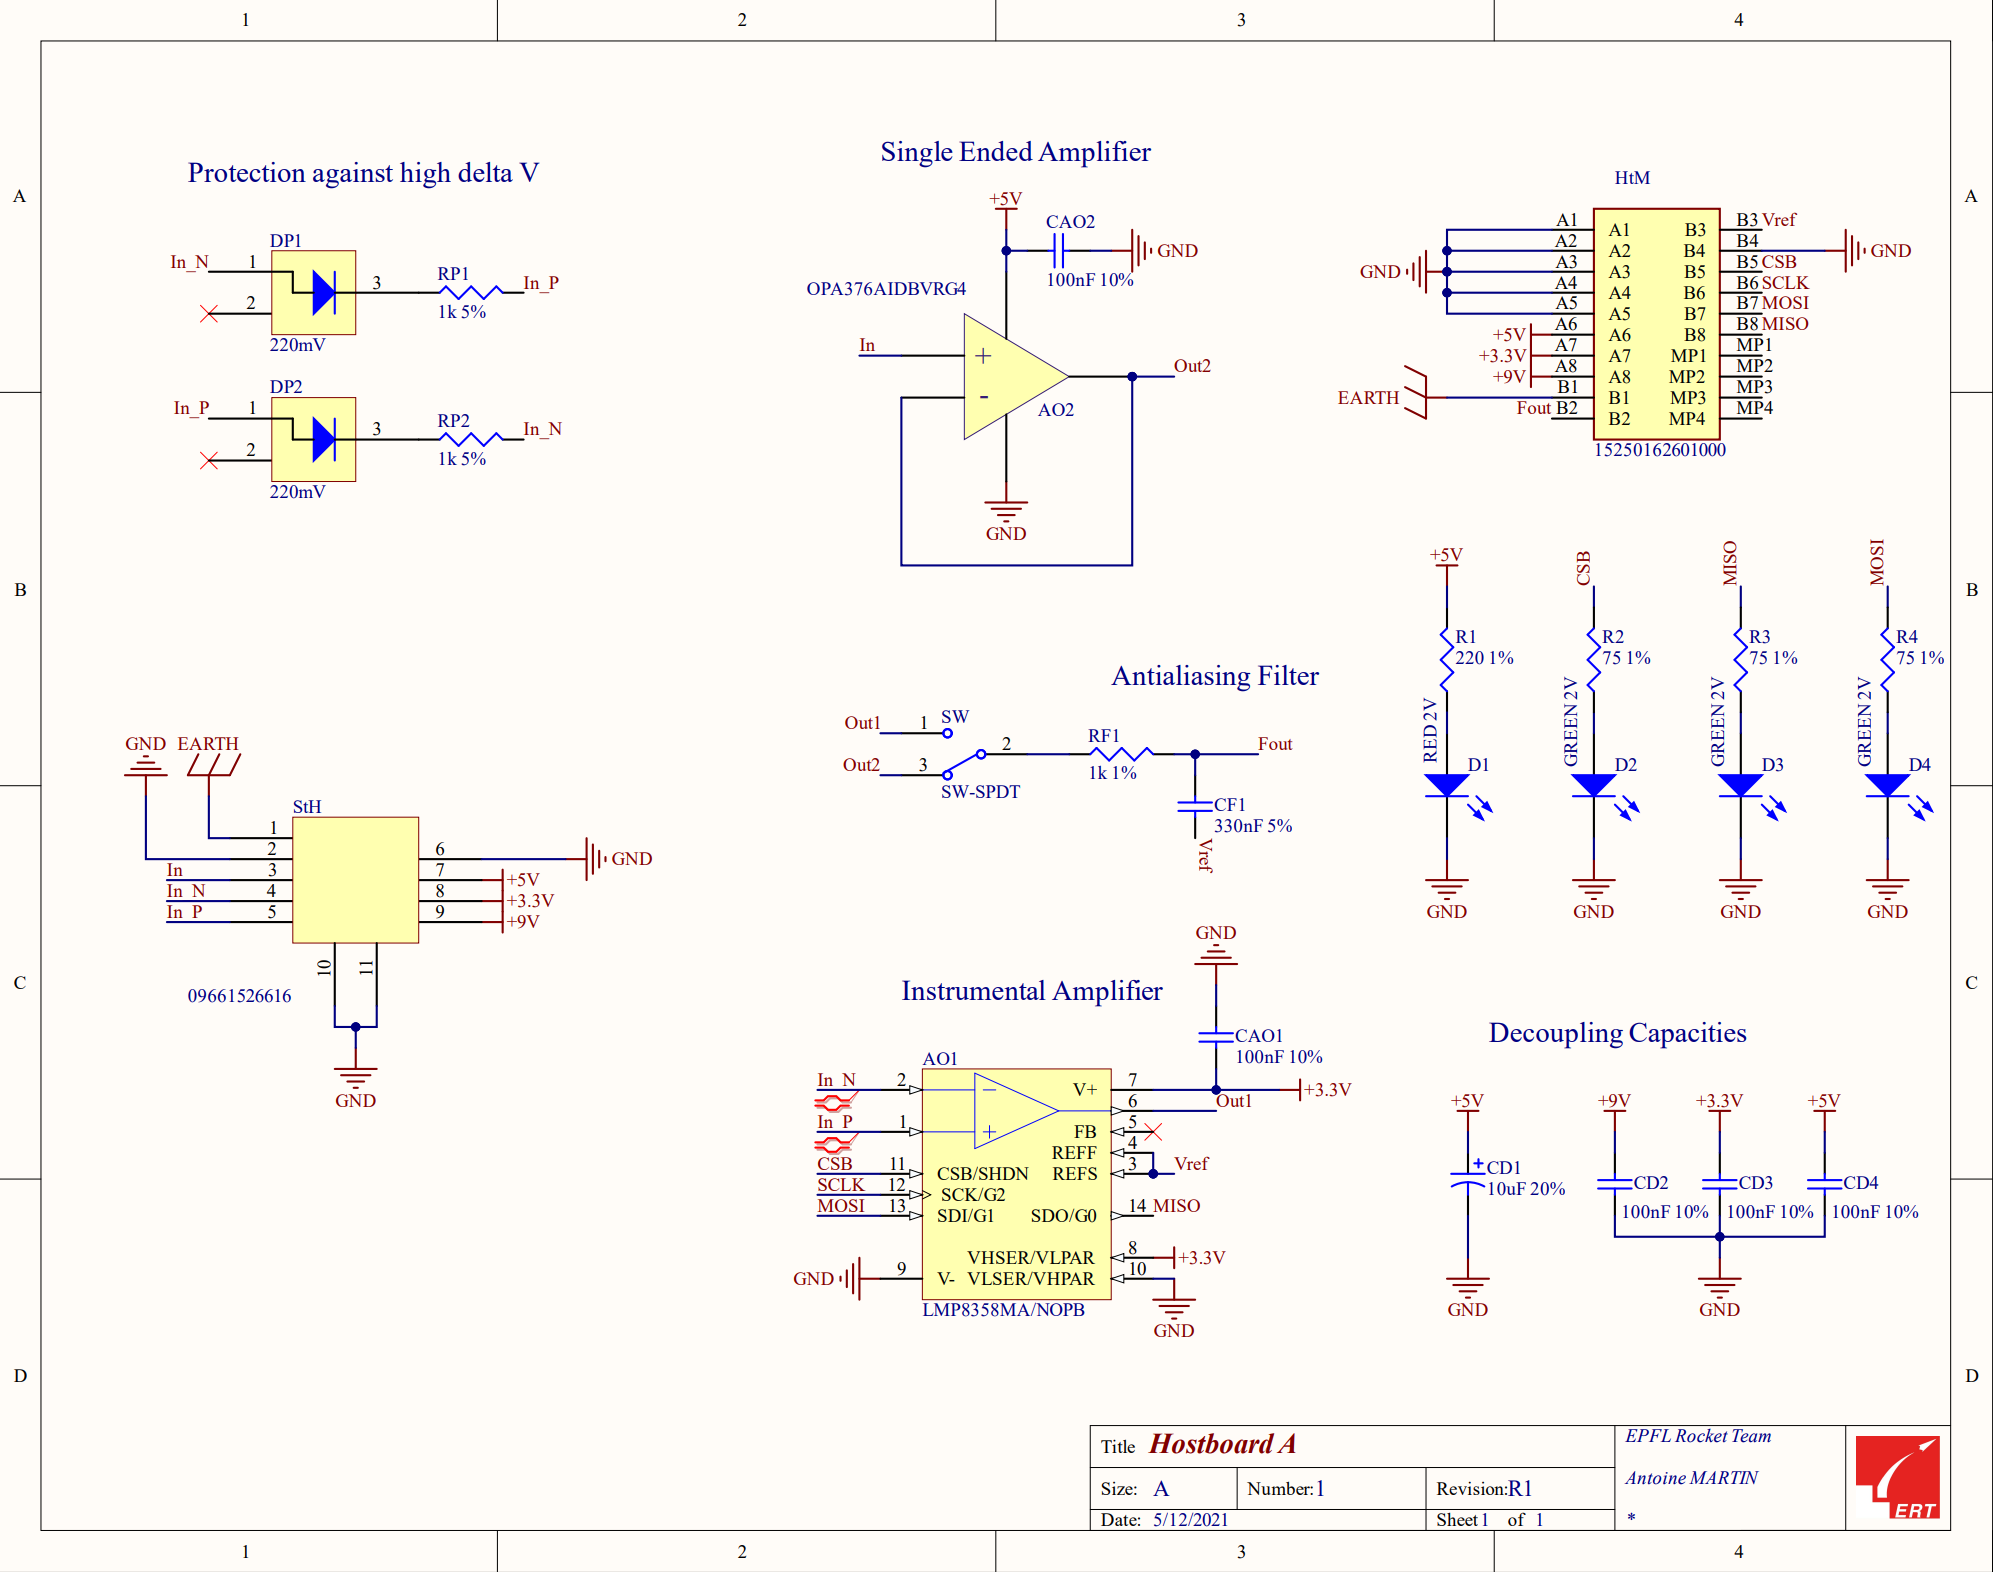Viewport: 1993px width, 1572px height.
Task: Click the D4 green LED symbol
Action: pyautogui.click(x=1887, y=786)
